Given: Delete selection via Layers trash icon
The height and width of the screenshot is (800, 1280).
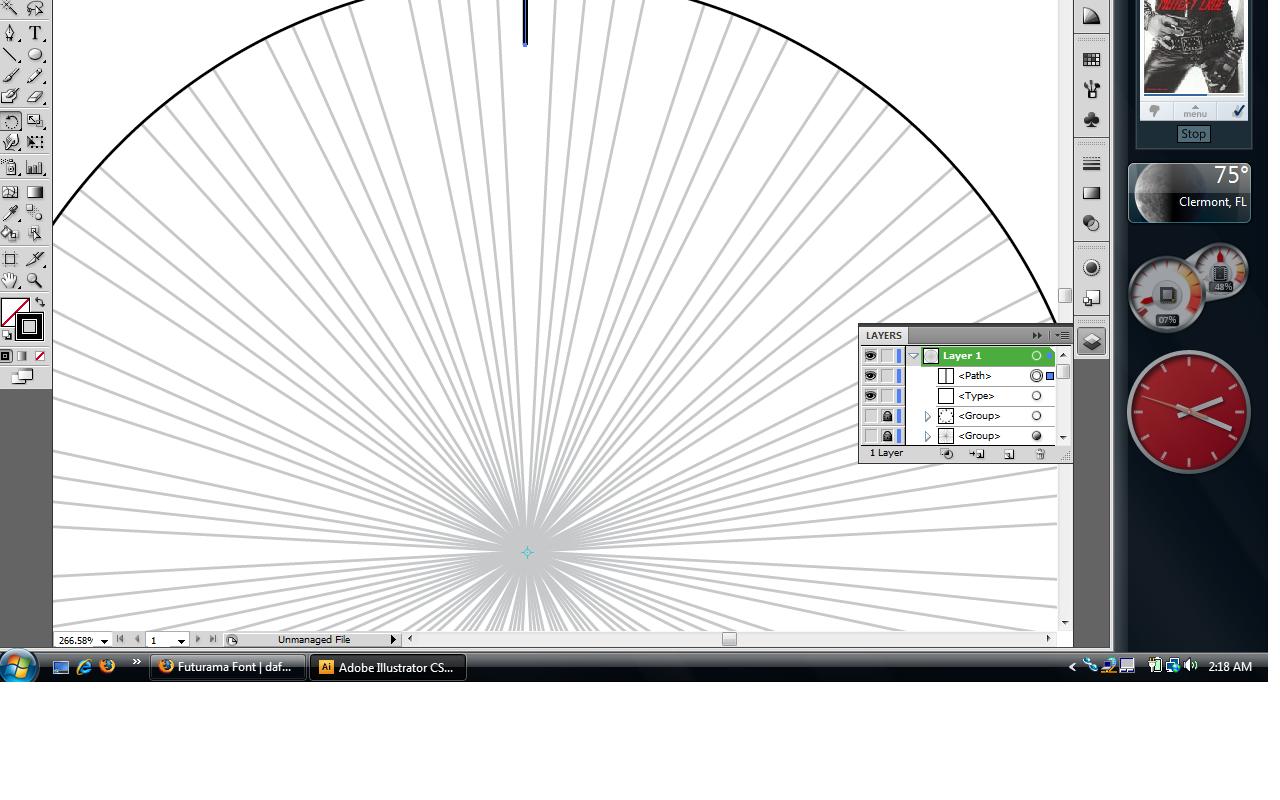Looking at the screenshot, I should pos(1040,454).
